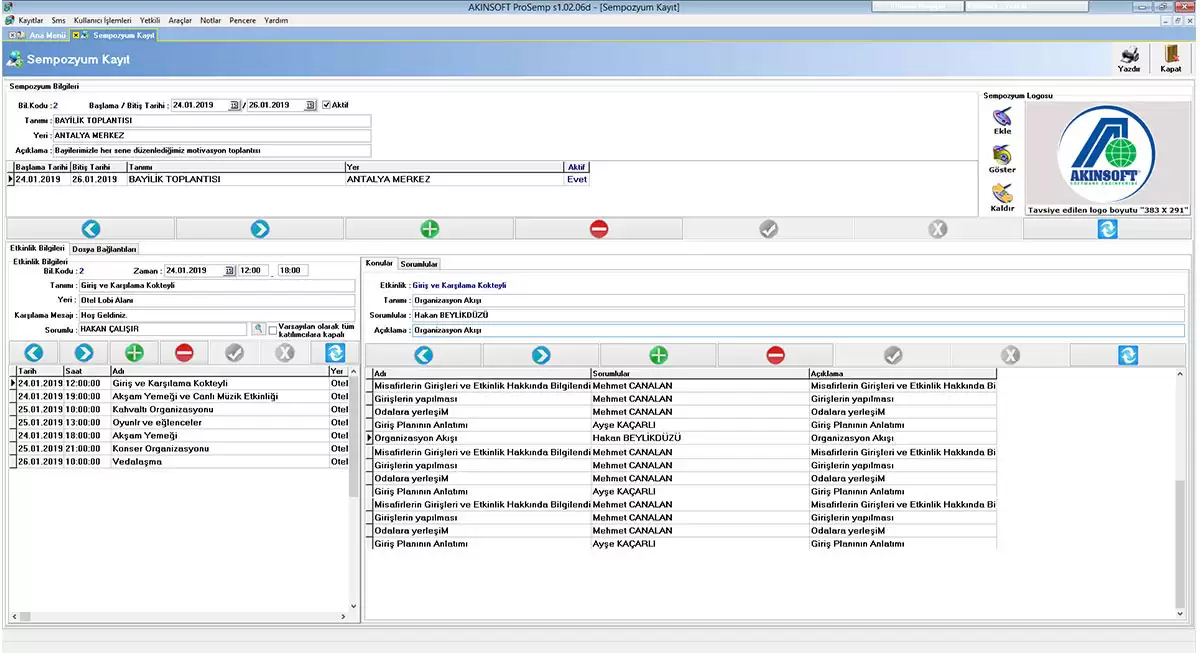Click the Kapat door icon

[x=1170, y=57]
